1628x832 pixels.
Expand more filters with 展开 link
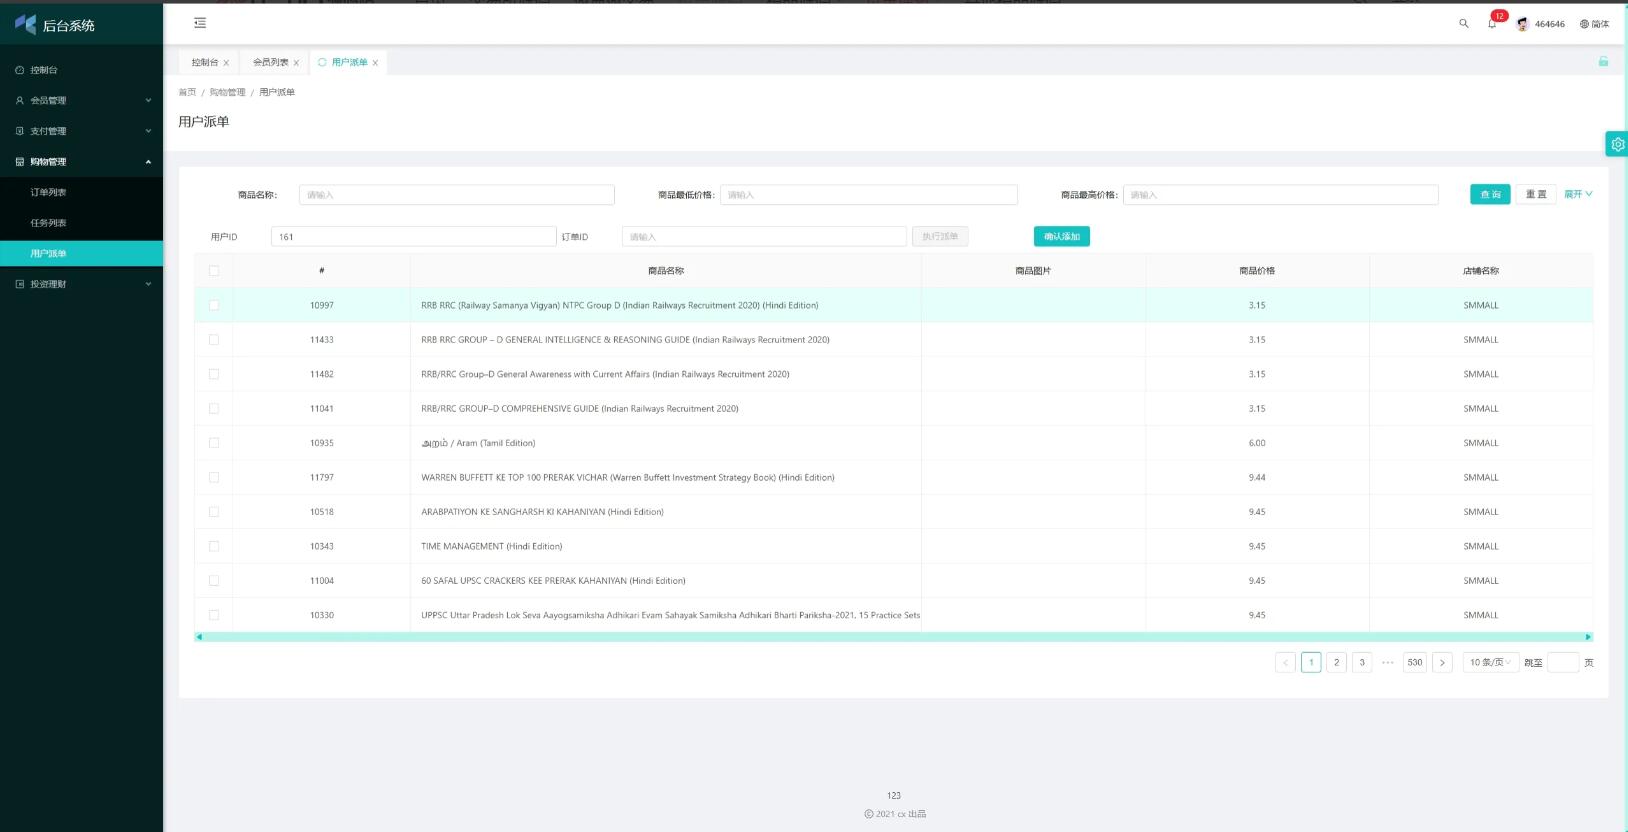[x=1578, y=194]
